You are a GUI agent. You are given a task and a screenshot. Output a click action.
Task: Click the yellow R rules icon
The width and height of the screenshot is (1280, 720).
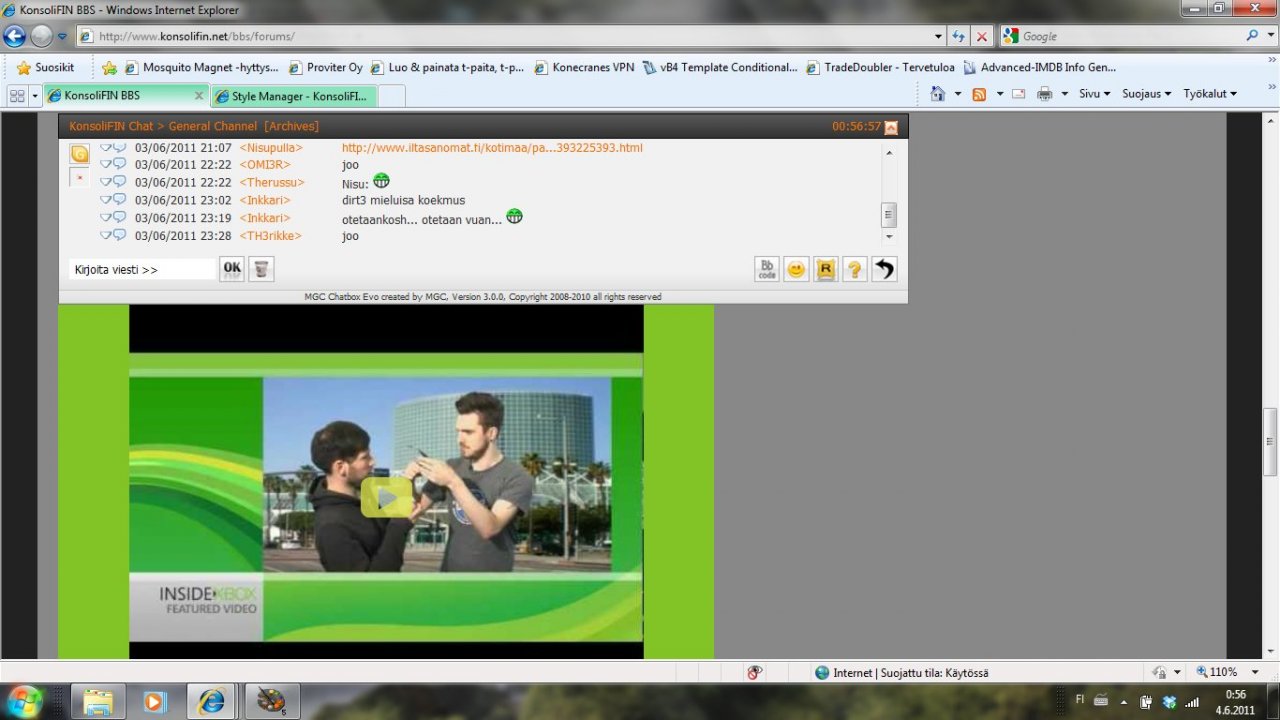click(x=825, y=269)
